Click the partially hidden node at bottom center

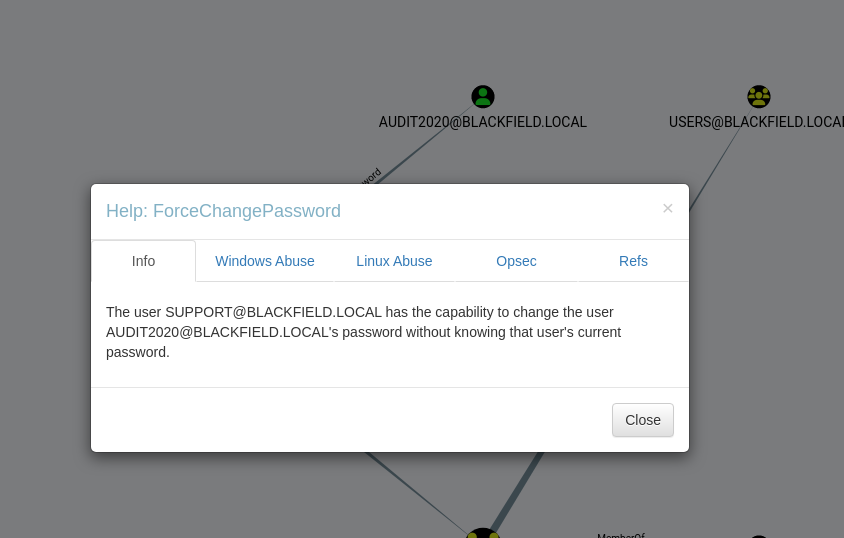pos(482,534)
